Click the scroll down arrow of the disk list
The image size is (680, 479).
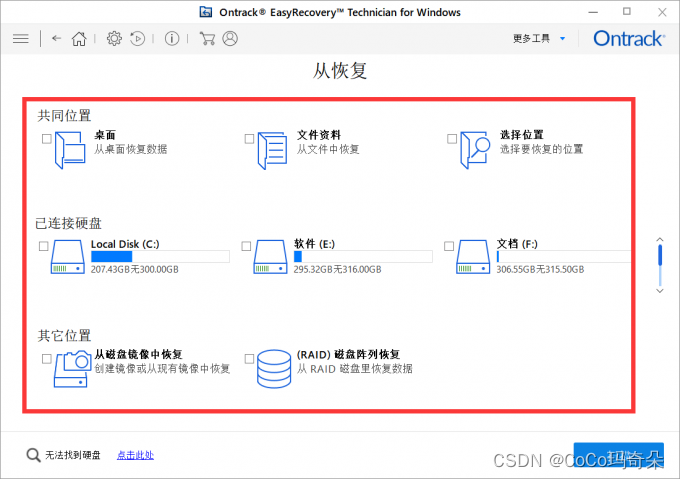point(660,291)
